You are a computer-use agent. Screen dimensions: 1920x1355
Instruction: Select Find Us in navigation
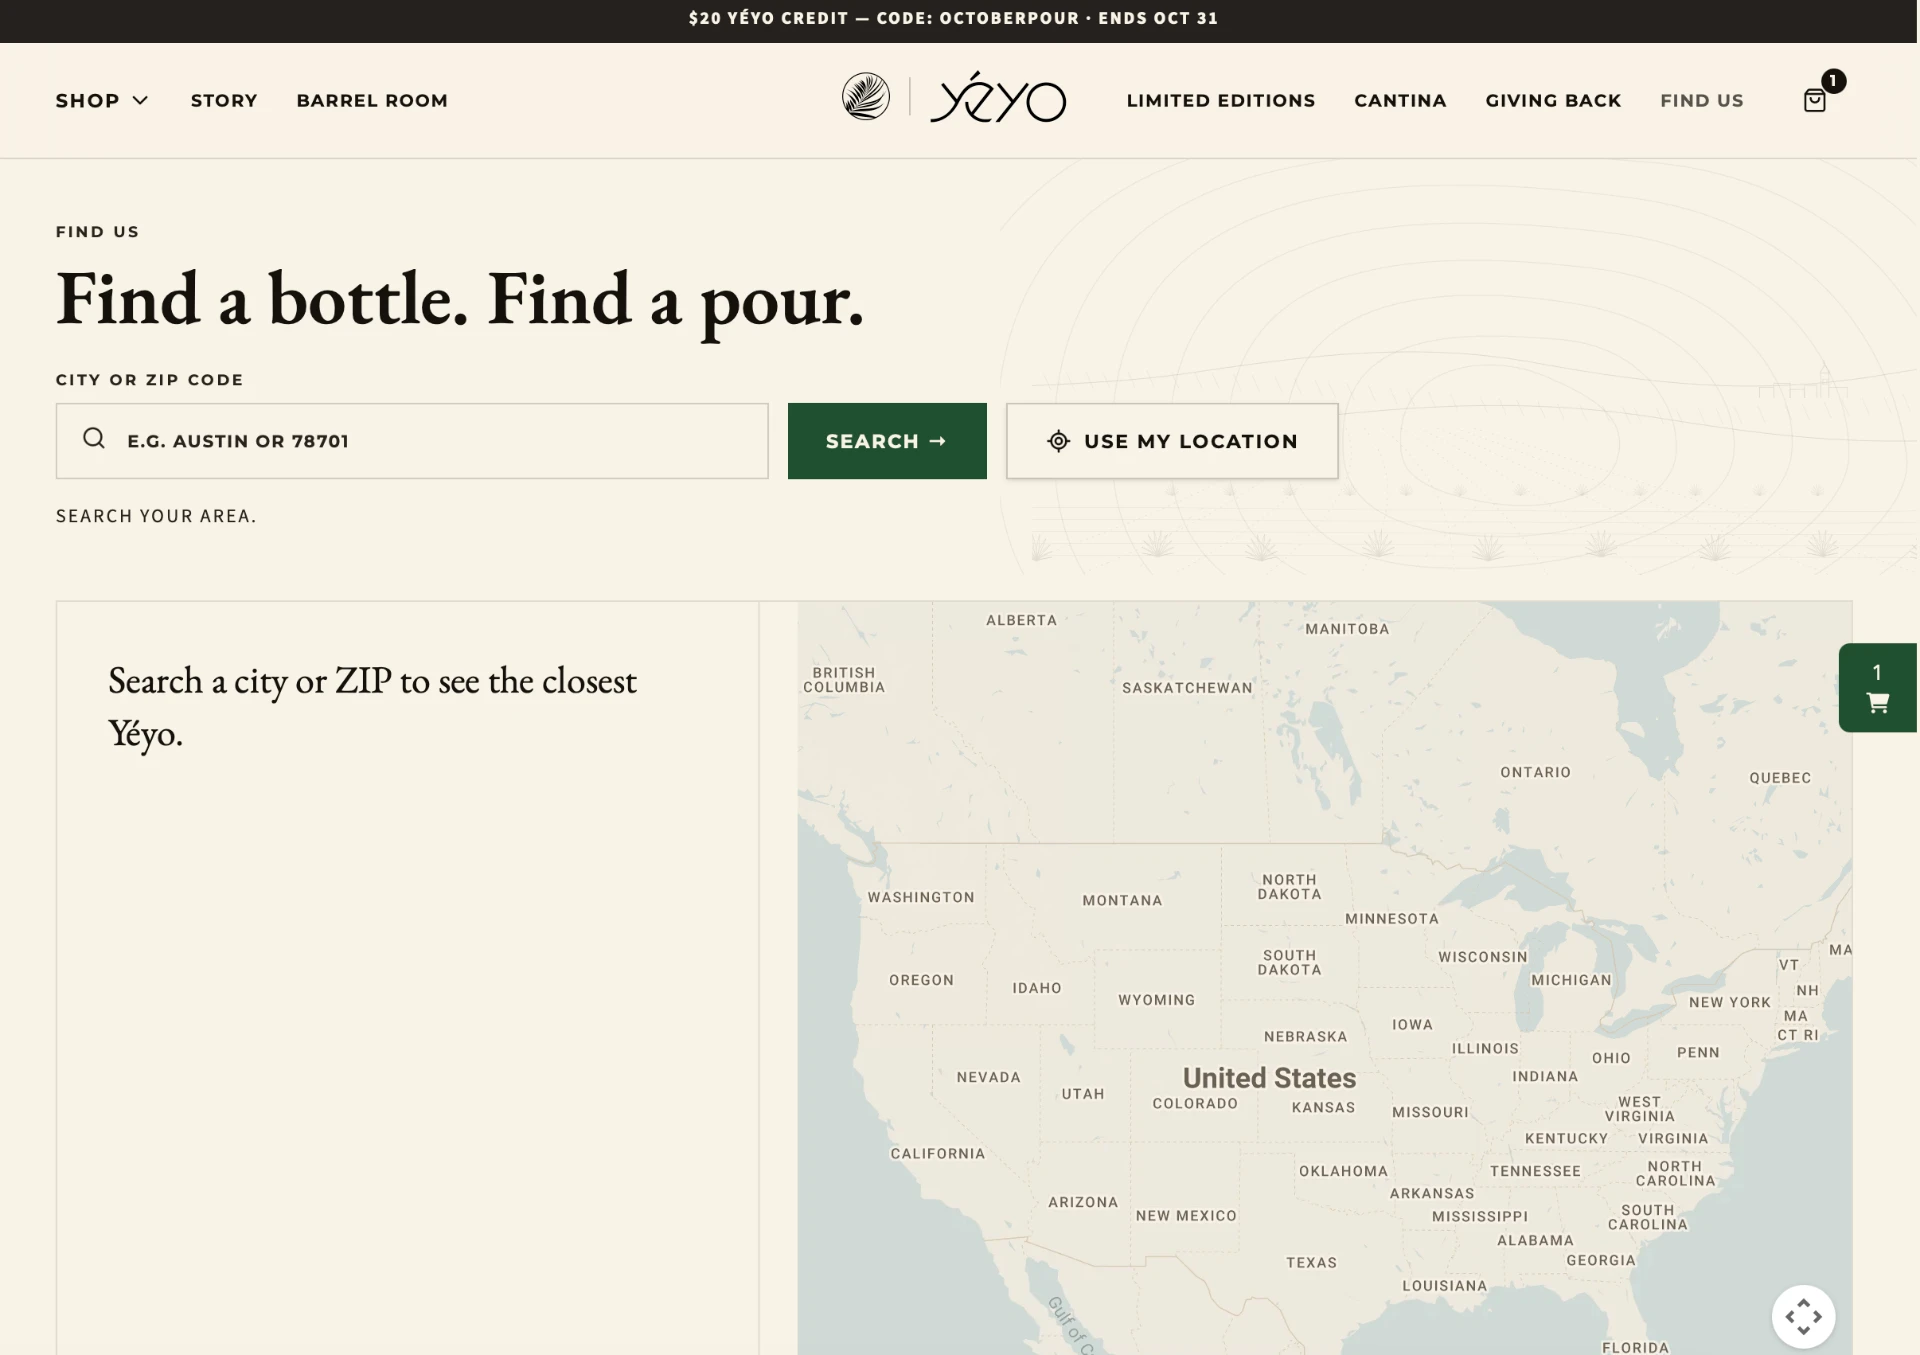tap(1702, 100)
